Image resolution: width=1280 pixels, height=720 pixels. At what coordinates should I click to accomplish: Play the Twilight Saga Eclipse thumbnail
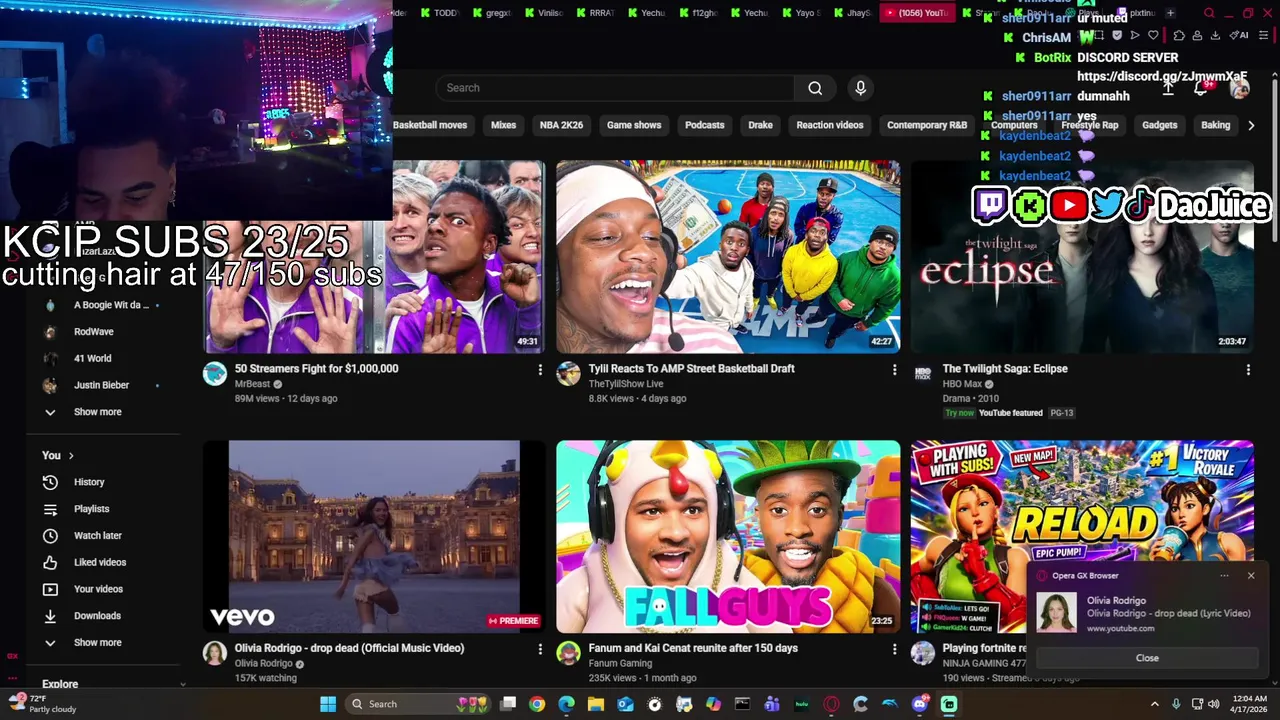[1082, 257]
